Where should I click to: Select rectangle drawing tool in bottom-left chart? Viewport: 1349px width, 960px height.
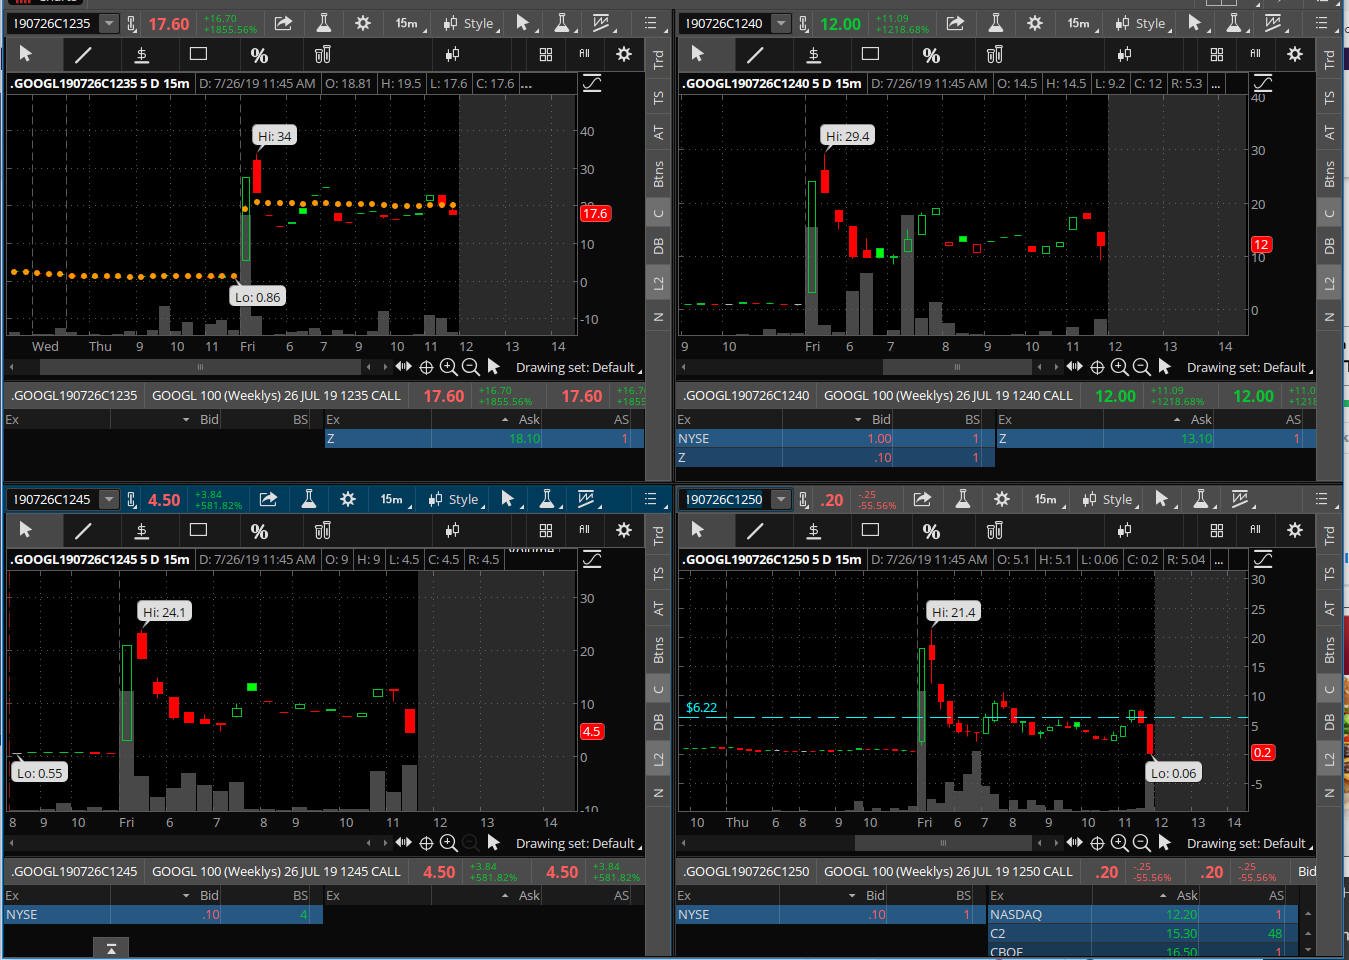tap(198, 530)
